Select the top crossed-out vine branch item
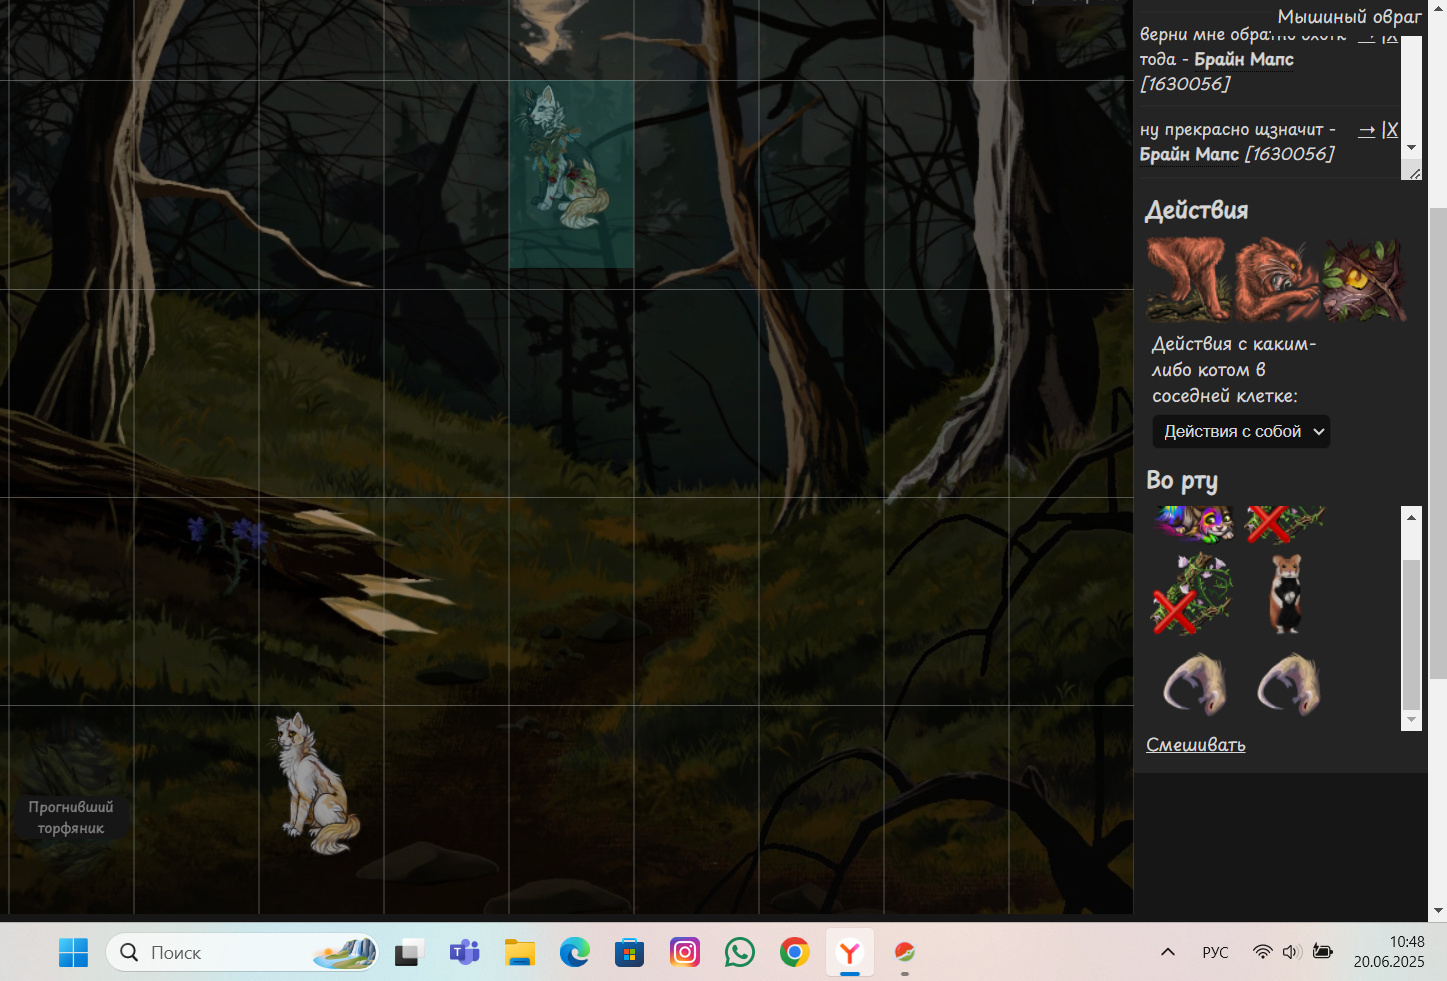This screenshot has width=1447, height=981. 1285,523
